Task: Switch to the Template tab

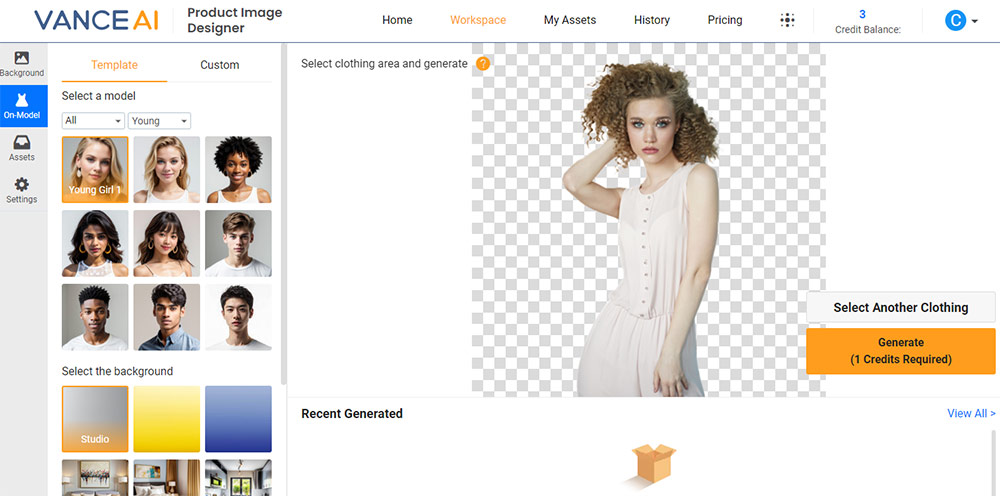Action: 114,65
